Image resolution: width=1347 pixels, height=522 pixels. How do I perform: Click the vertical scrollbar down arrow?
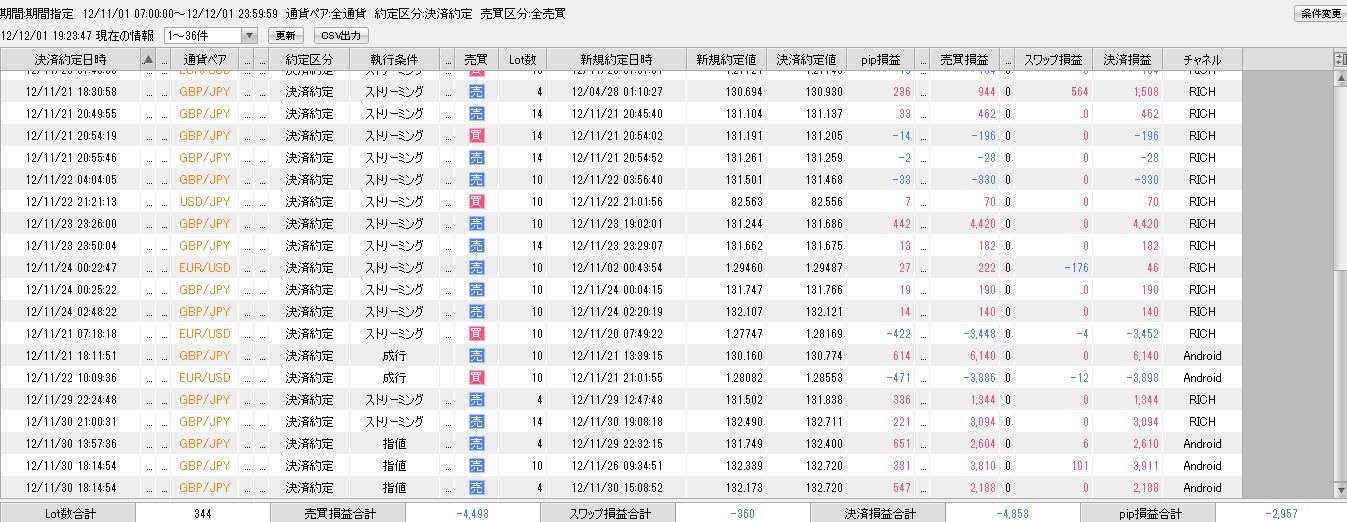1340,491
